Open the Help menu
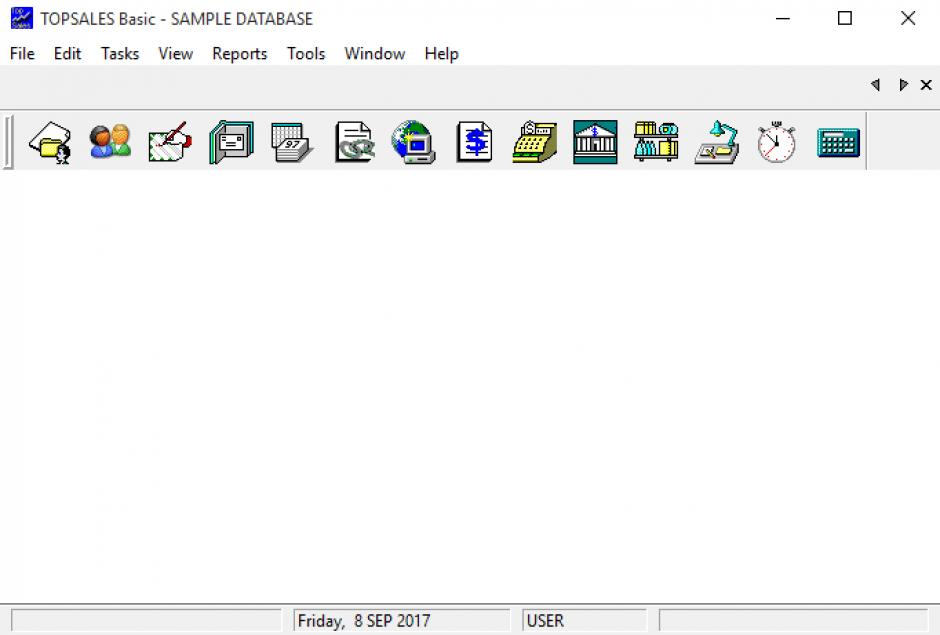 442,54
